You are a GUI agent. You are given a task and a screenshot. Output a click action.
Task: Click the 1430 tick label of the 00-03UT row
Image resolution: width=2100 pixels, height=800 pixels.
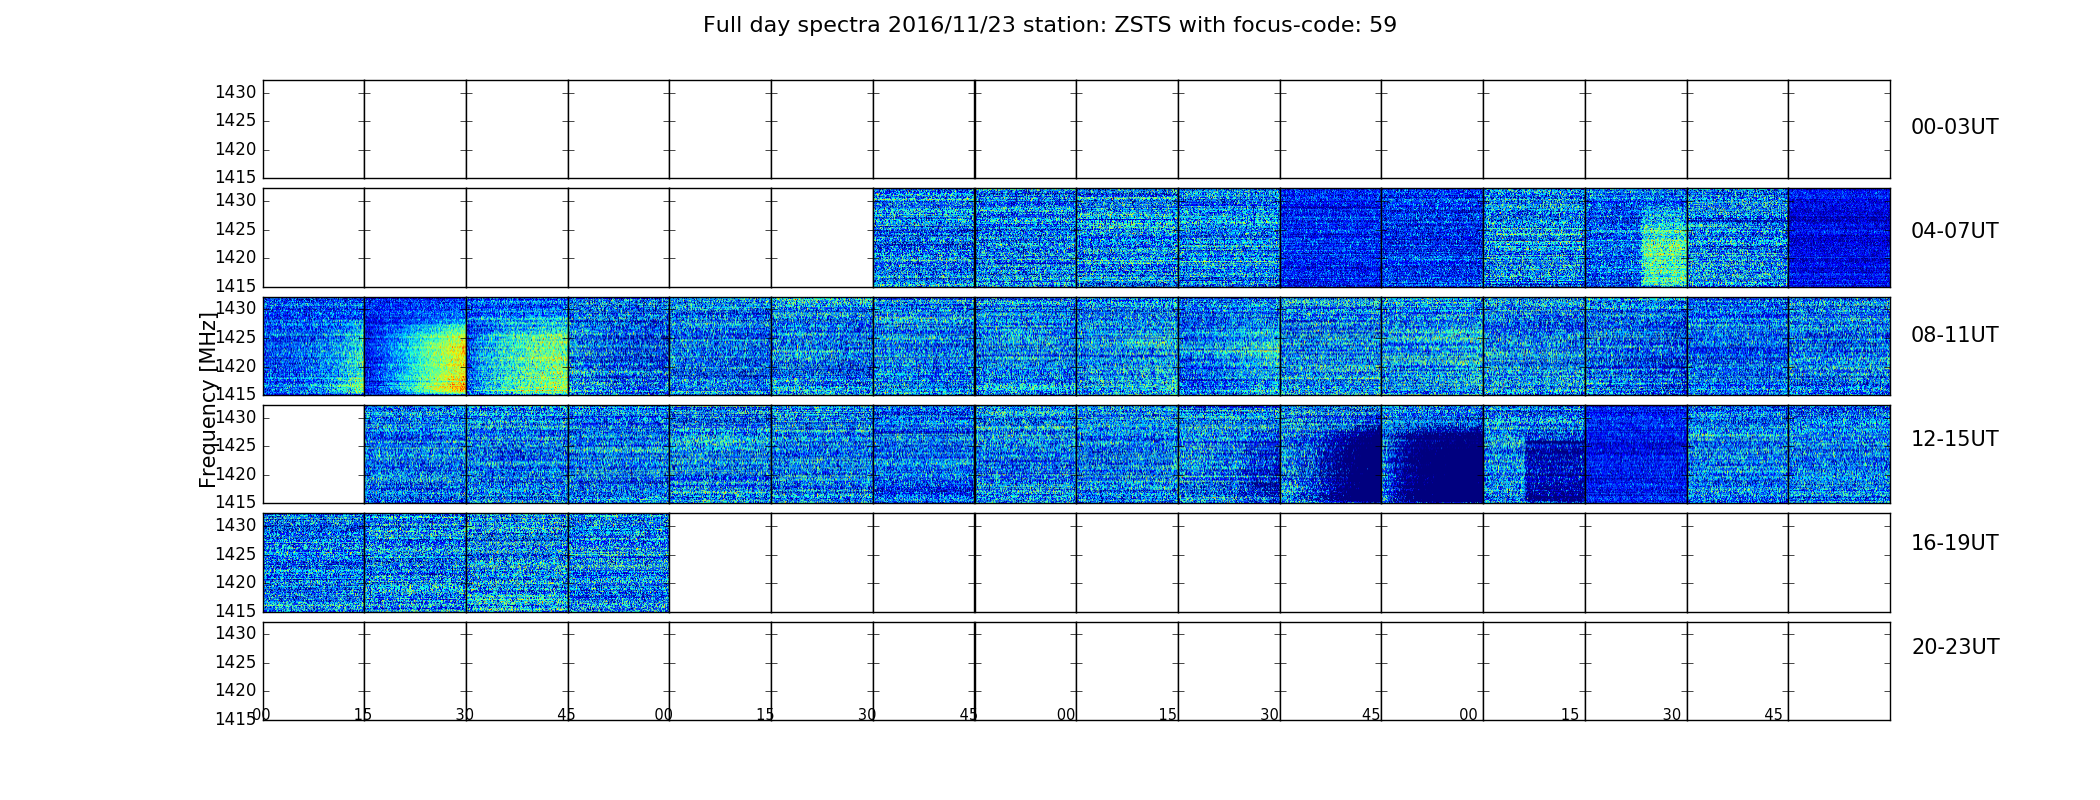[236, 93]
